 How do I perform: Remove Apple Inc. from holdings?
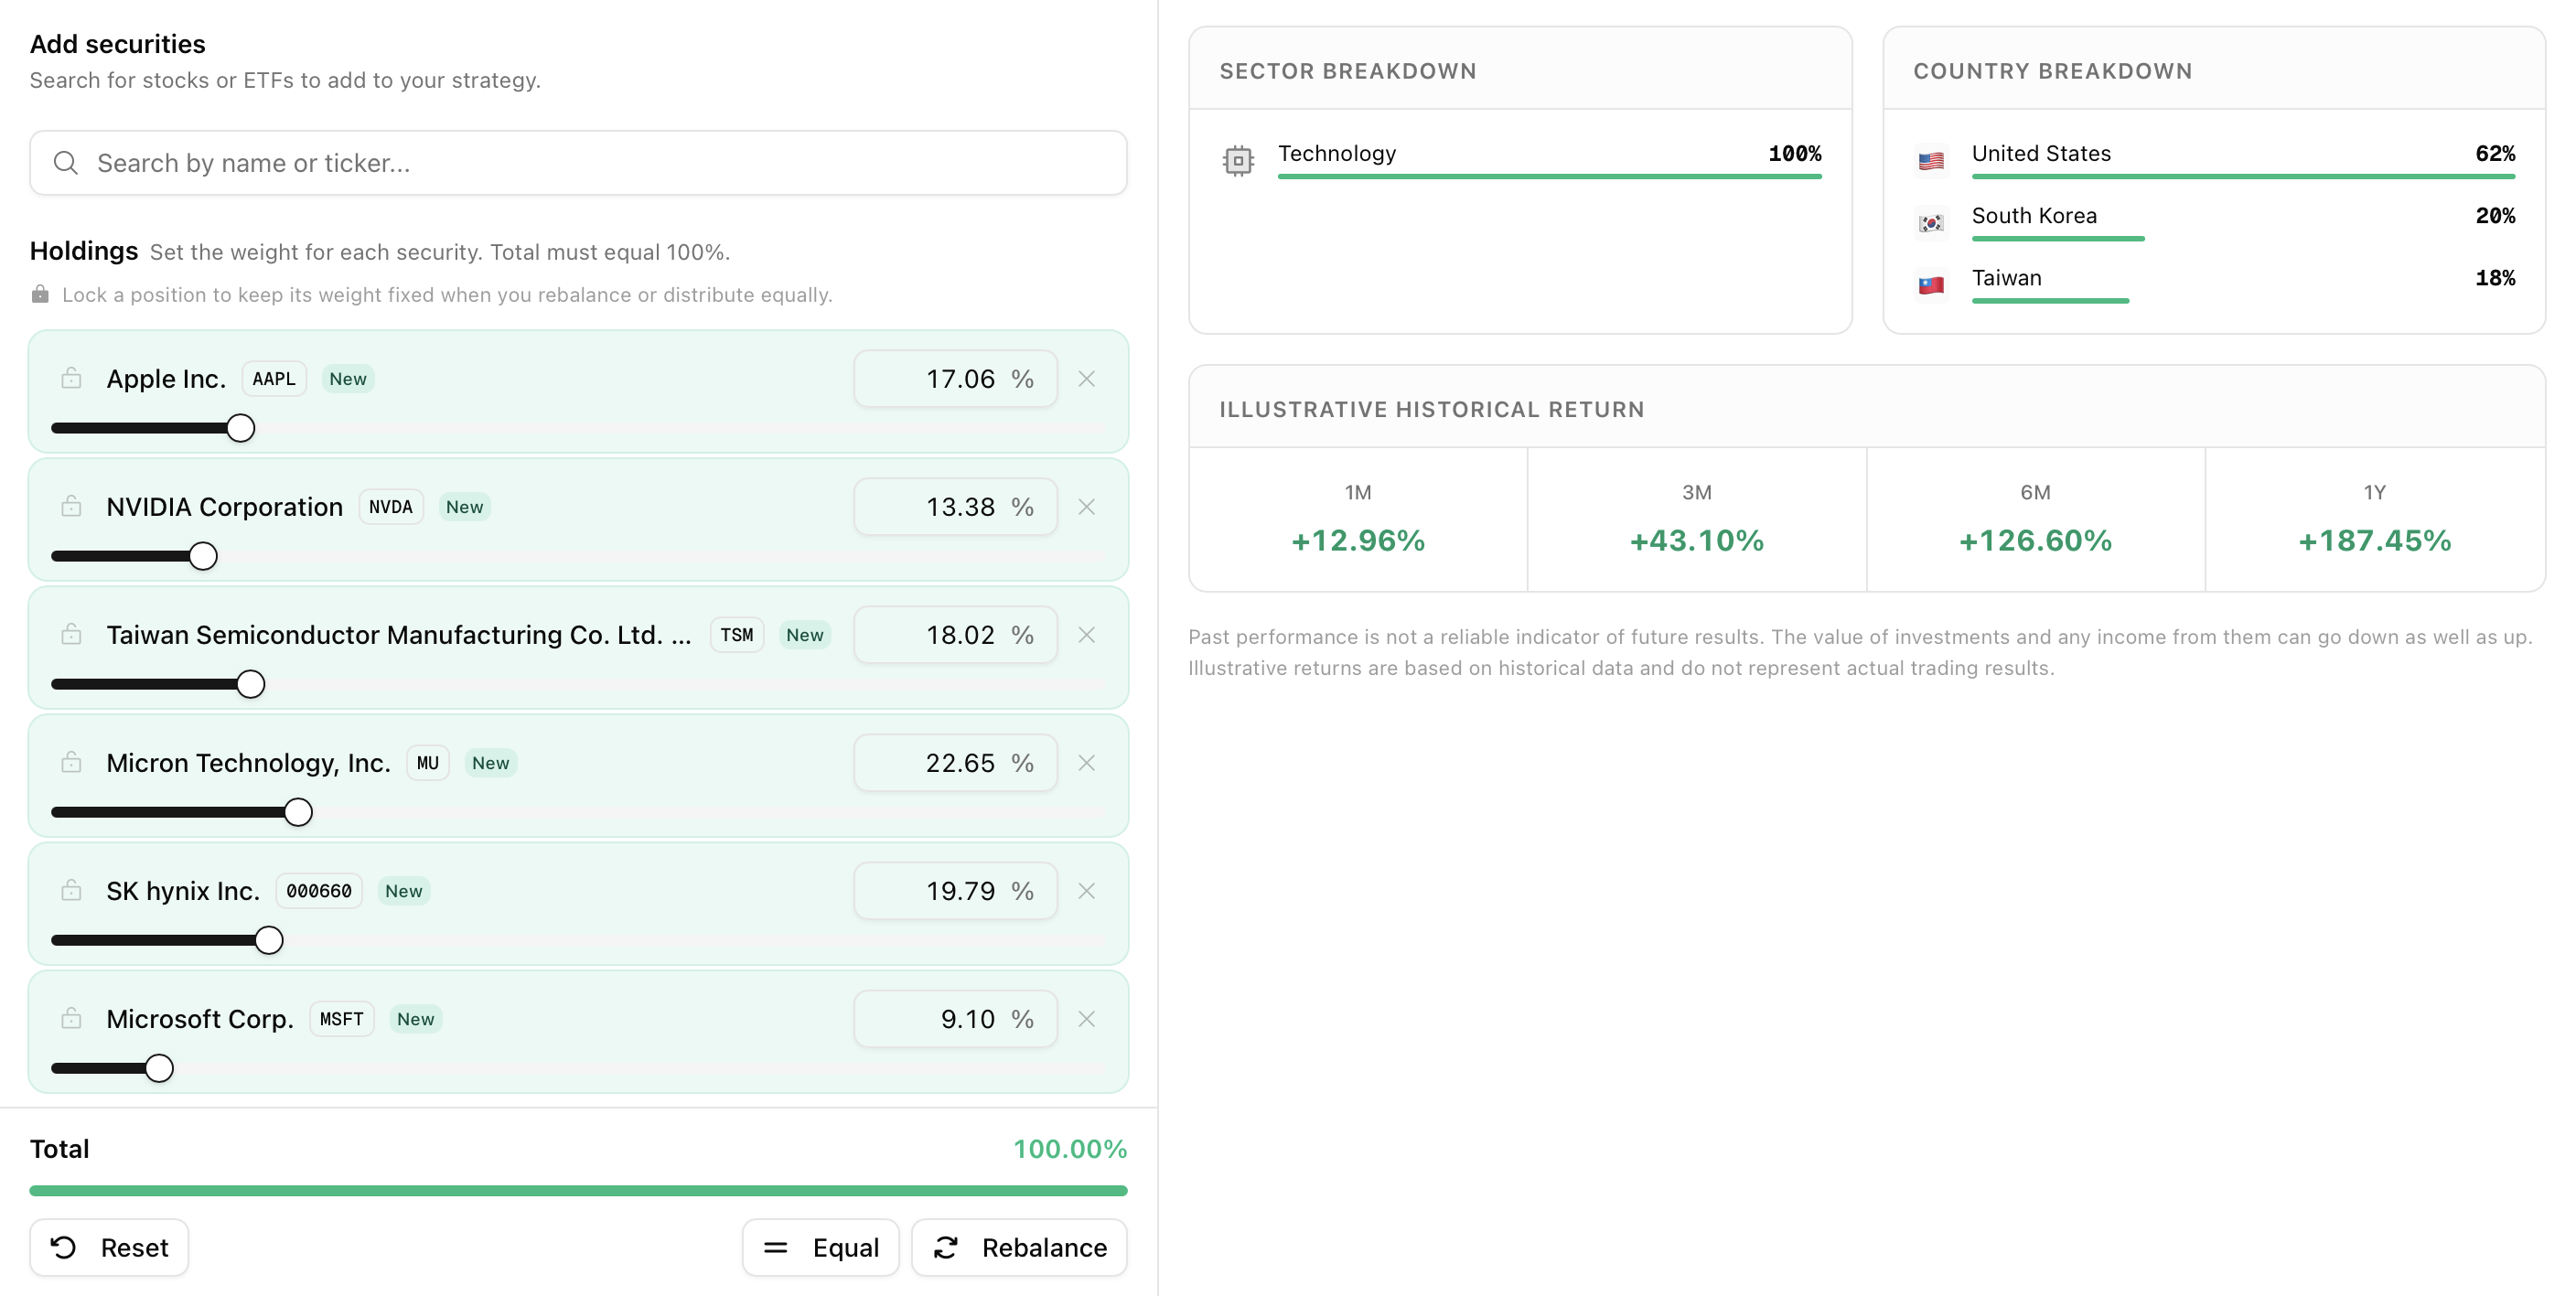1087,379
